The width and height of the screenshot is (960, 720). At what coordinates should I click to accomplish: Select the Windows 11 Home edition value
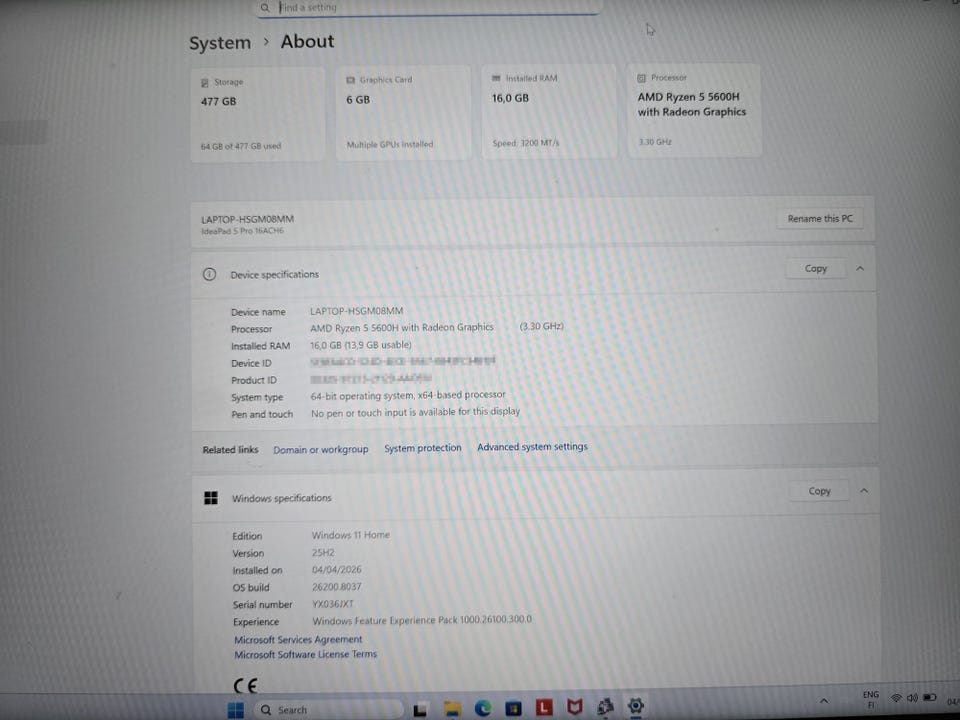pos(351,534)
